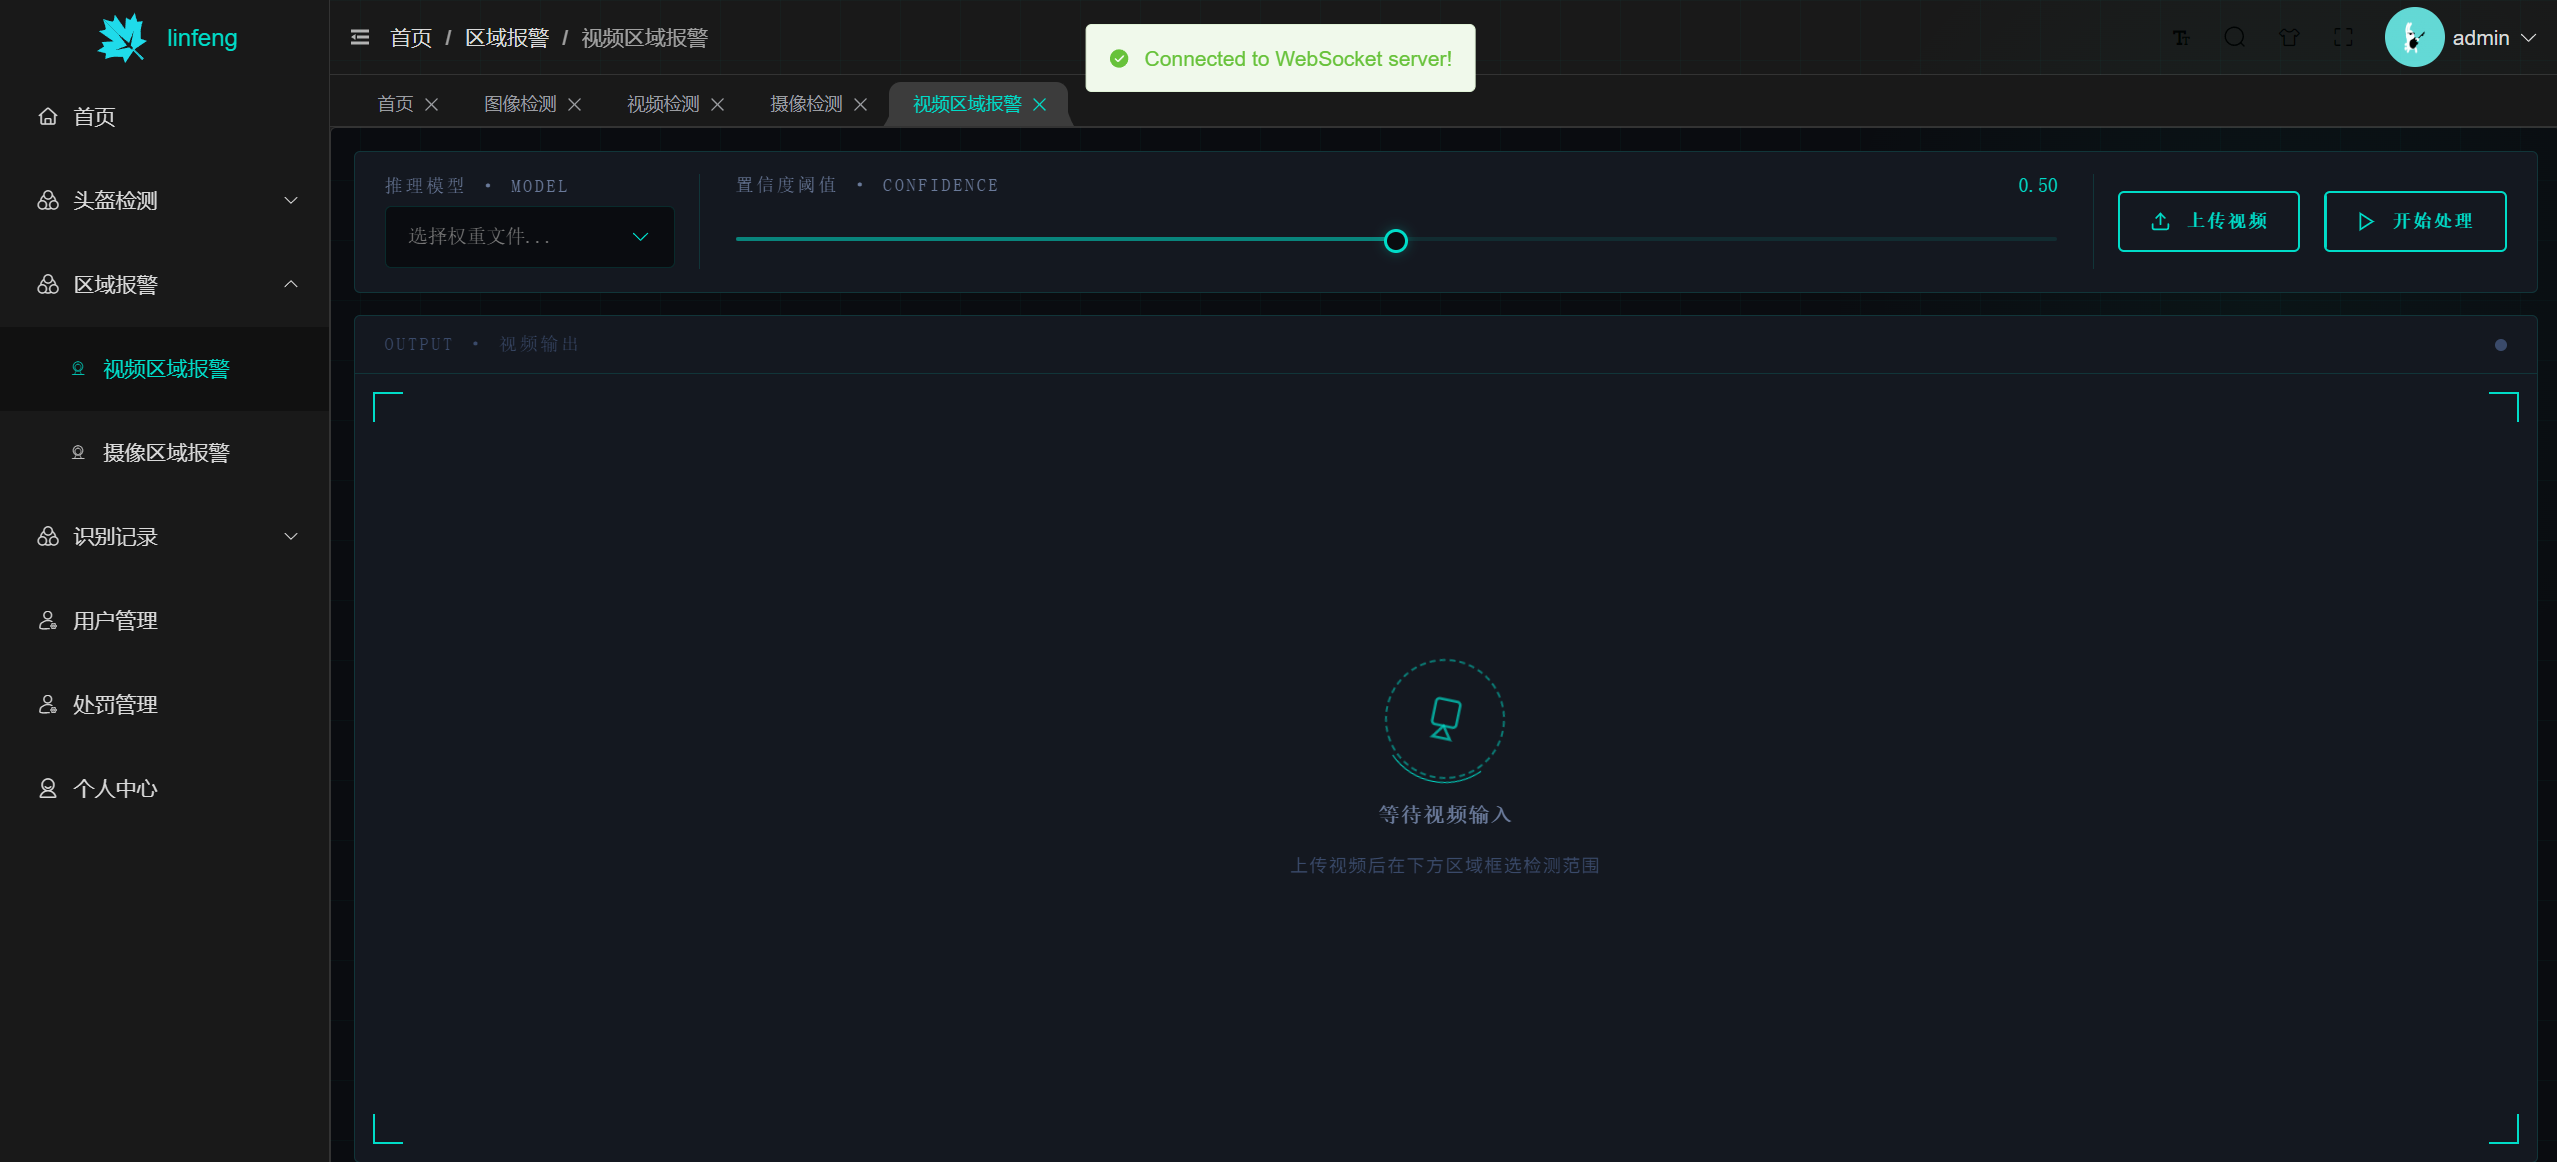2557x1162 pixels.
Task: Open 用户管理 in the sidebar
Action: [x=164, y=621]
